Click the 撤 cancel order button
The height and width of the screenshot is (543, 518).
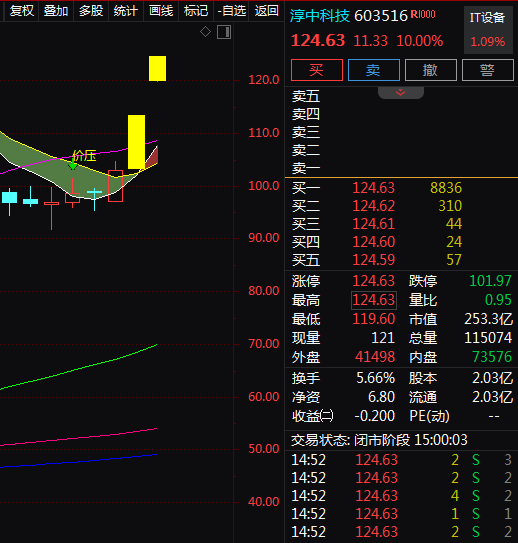[x=431, y=70]
